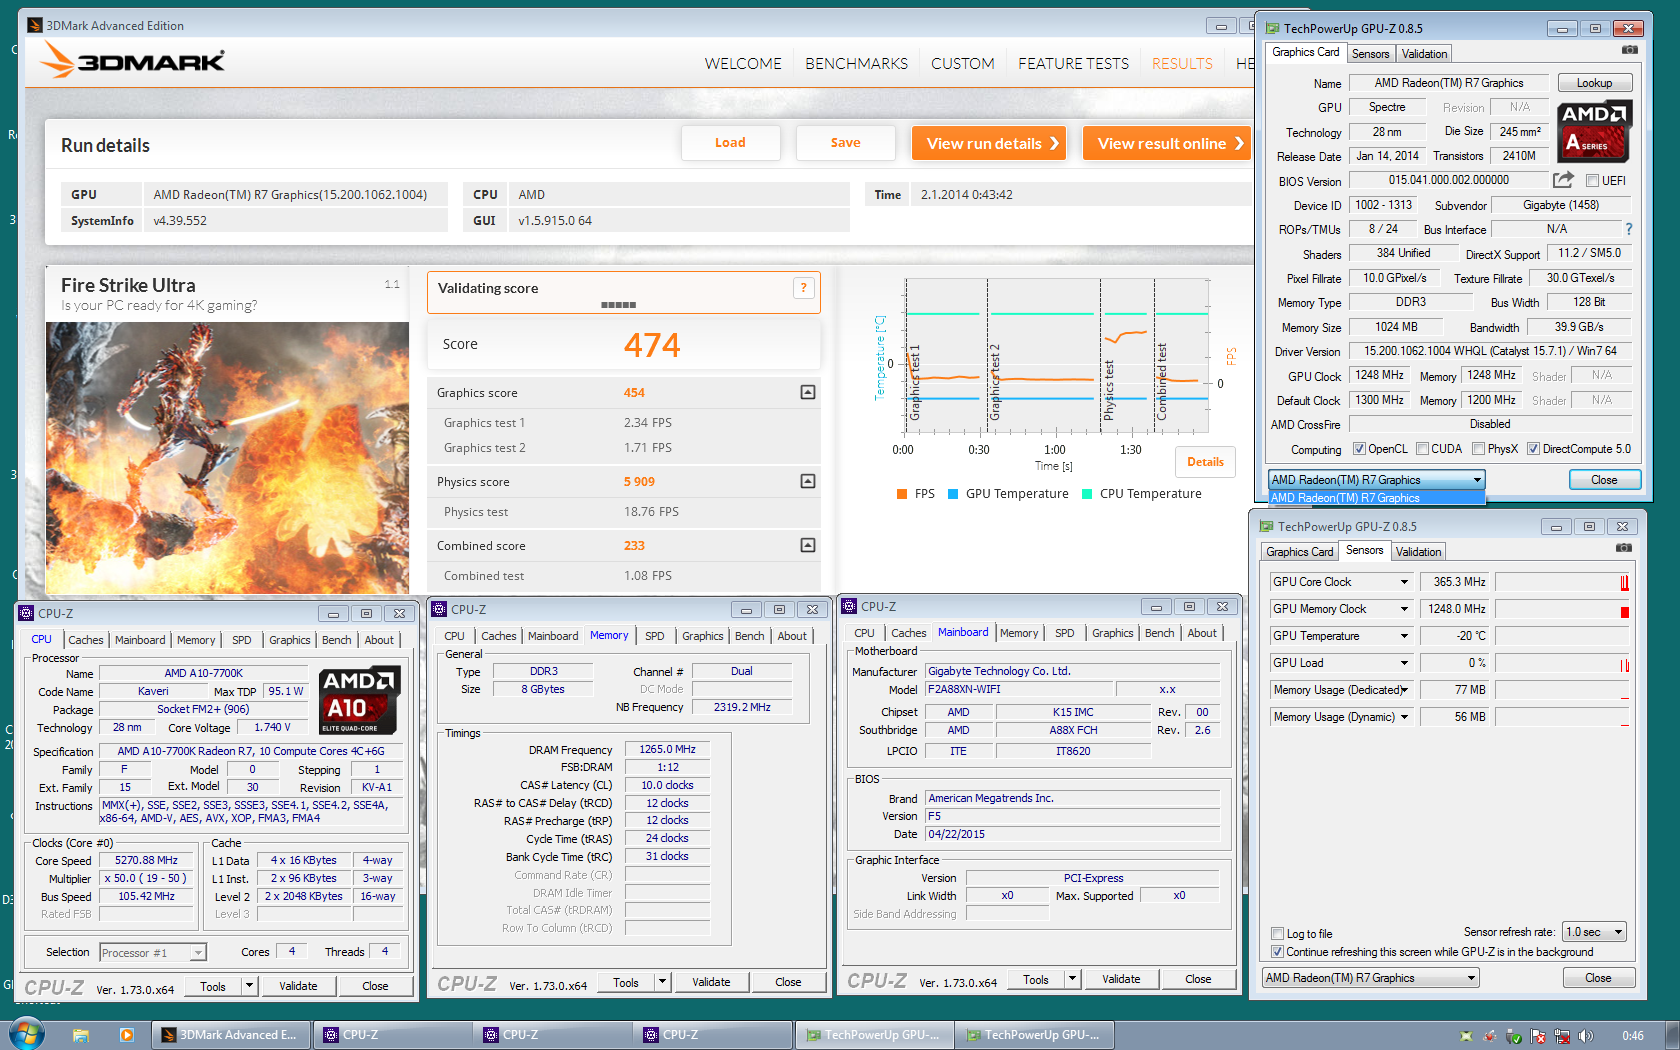The width and height of the screenshot is (1680, 1050).
Task: Toggle the PhysX computing checkbox
Action: [1478, 449]
